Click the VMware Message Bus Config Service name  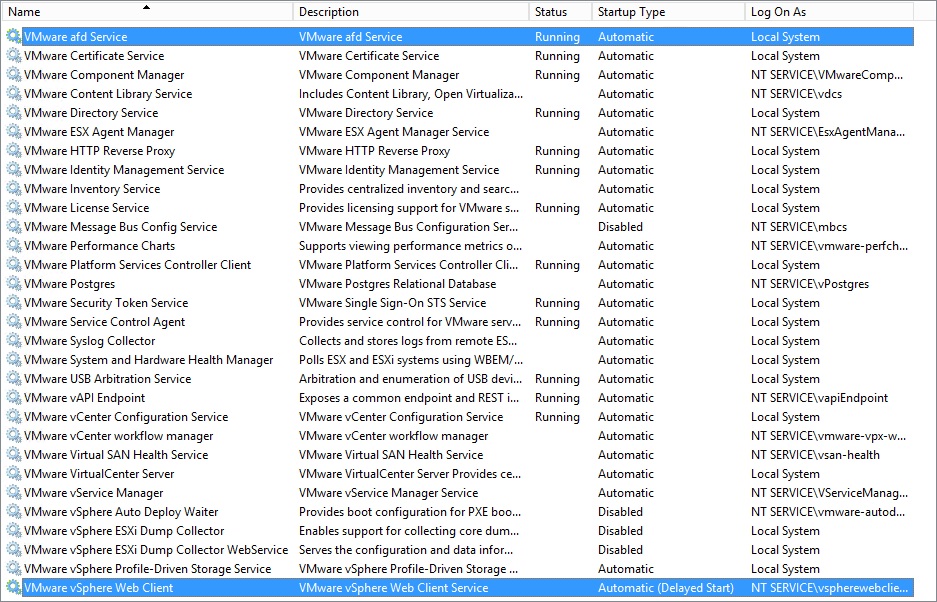121,227
